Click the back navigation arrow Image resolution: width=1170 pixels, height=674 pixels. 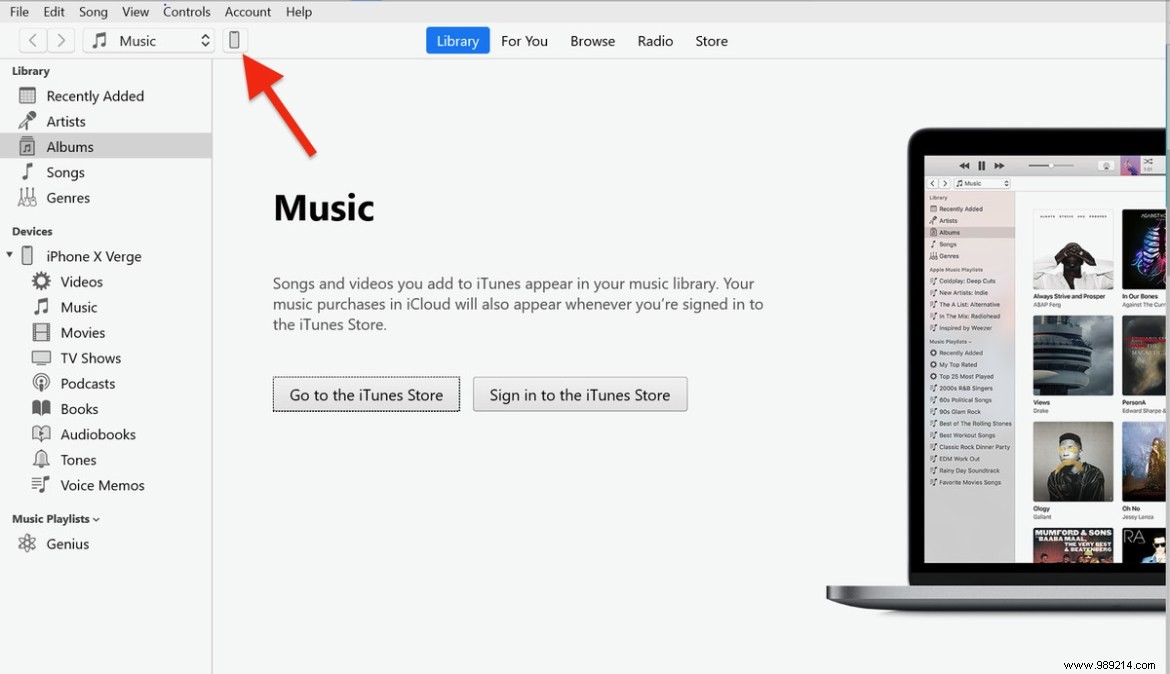(x=32, y=40)
